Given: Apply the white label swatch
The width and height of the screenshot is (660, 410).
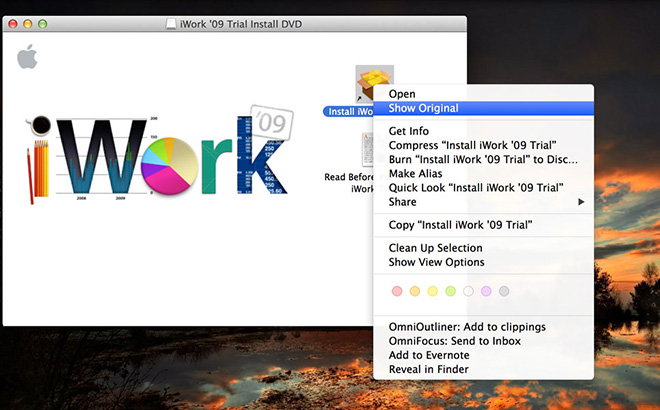Looking at the screenshot, I should [x=468, y=291].
